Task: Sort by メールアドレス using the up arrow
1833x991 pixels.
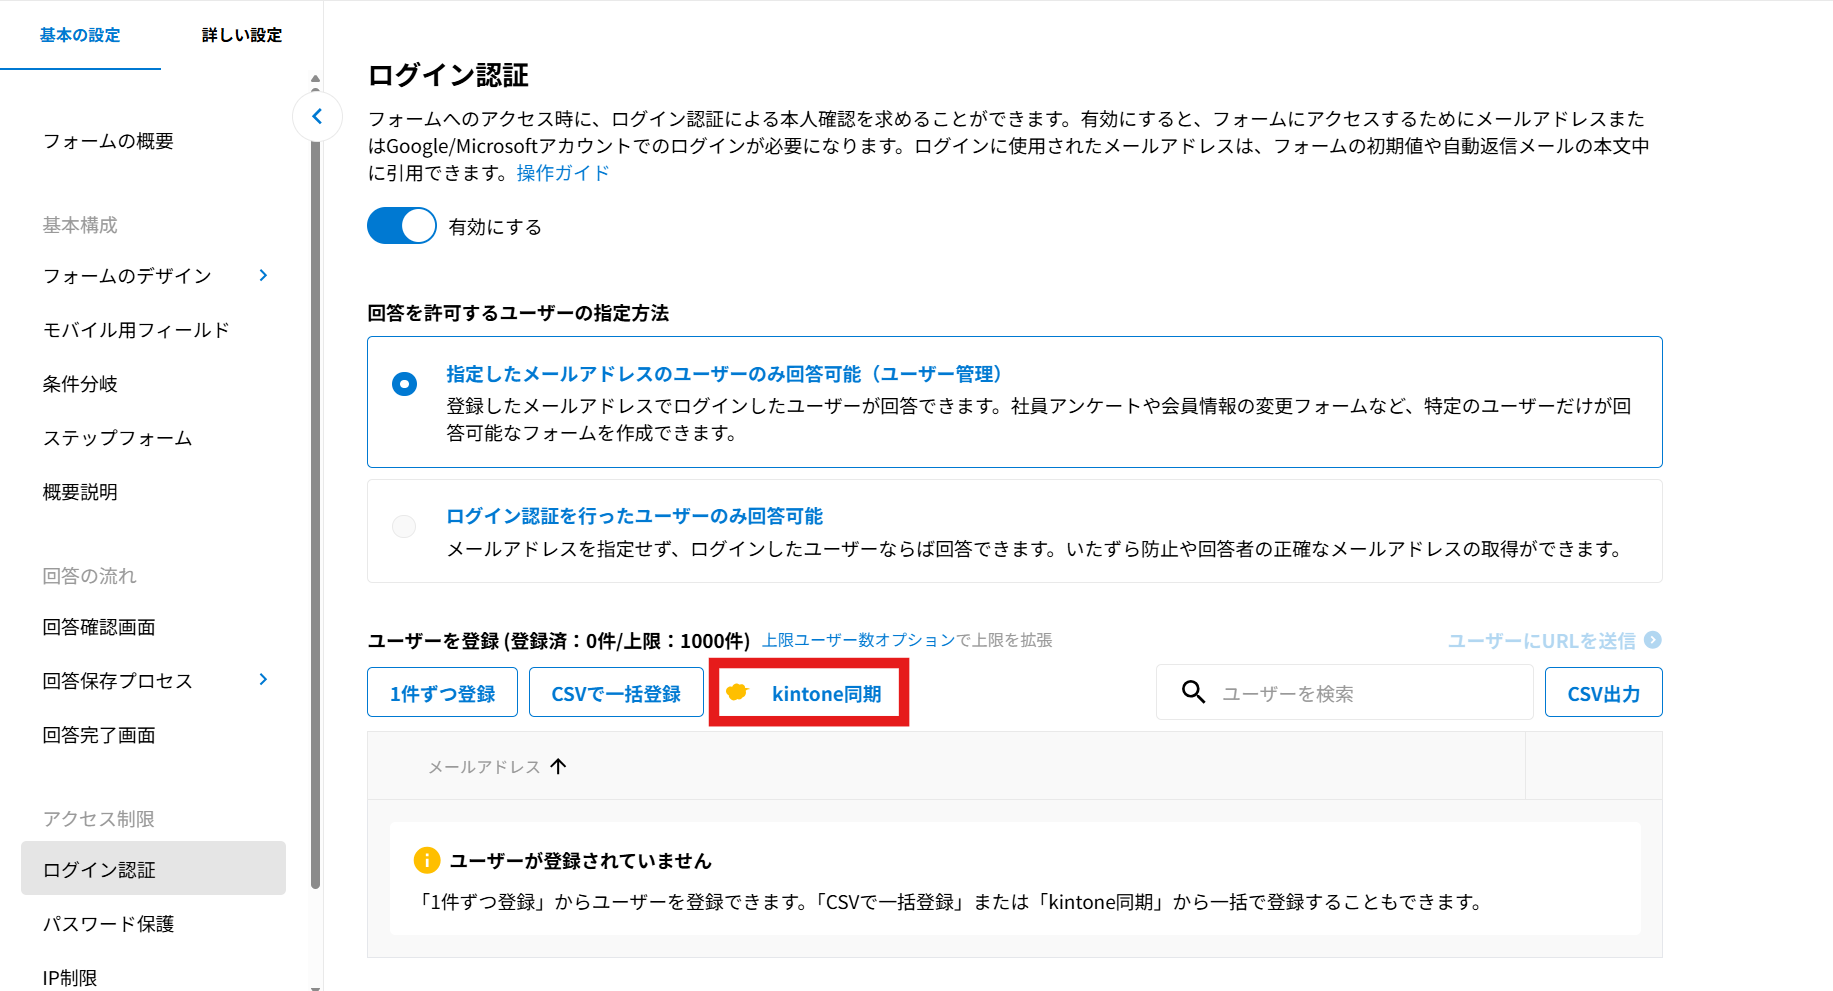Action: point(559,766)
